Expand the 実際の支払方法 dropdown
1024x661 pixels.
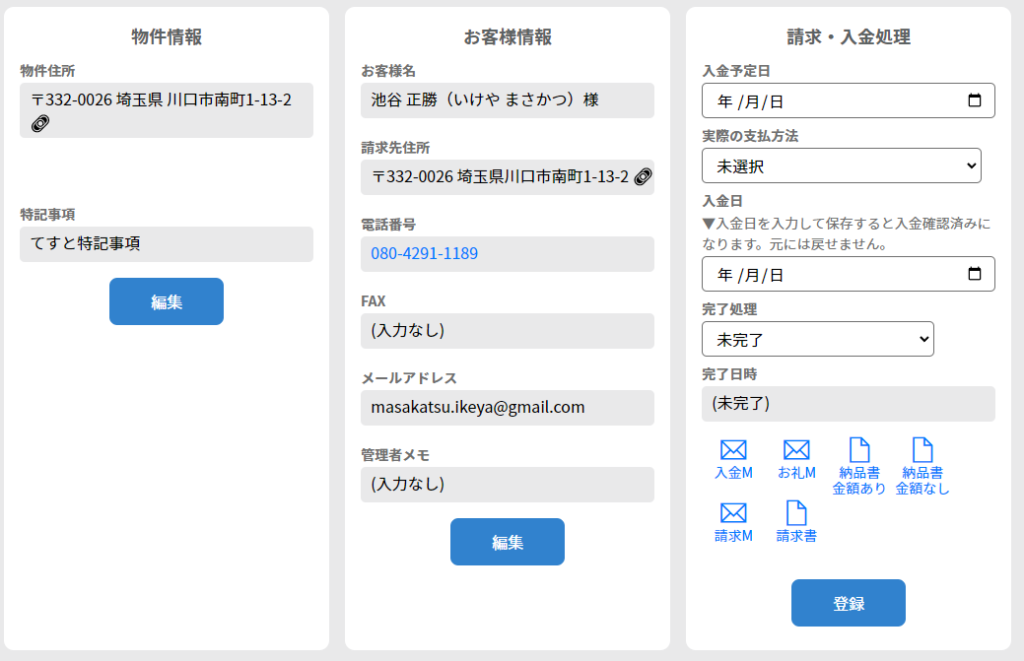[x=841, y=166]
